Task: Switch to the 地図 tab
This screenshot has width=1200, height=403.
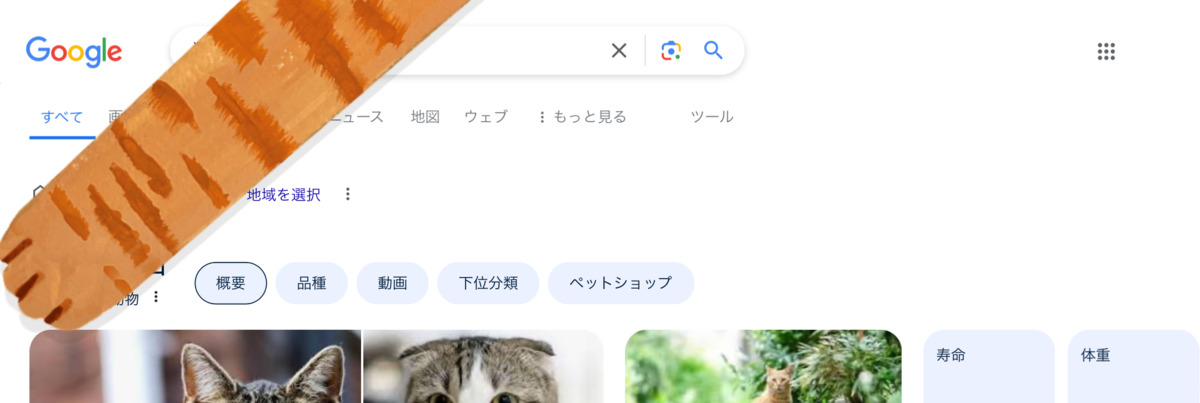Action: (425, 117)
